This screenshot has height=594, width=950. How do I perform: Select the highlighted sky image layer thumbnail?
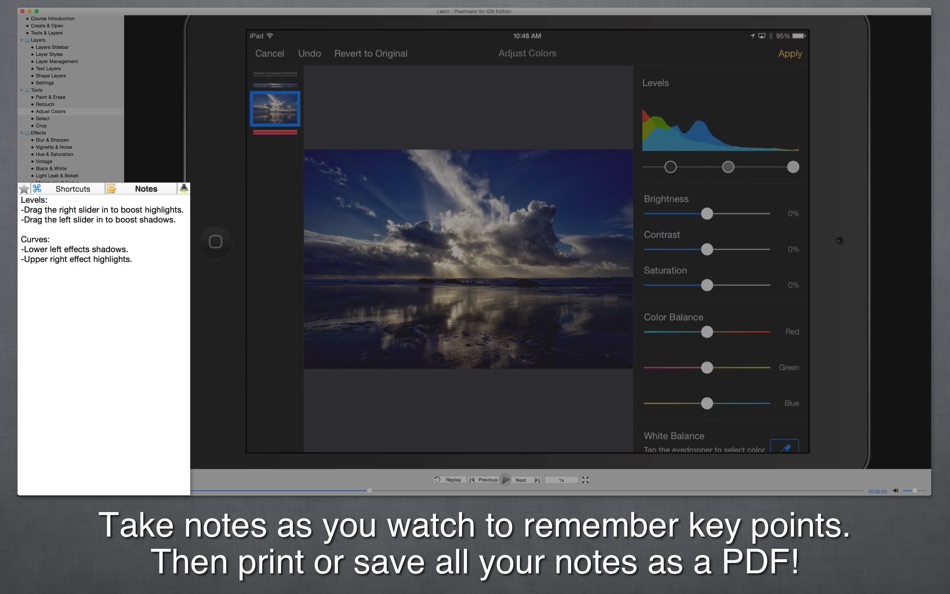point(275,108)
